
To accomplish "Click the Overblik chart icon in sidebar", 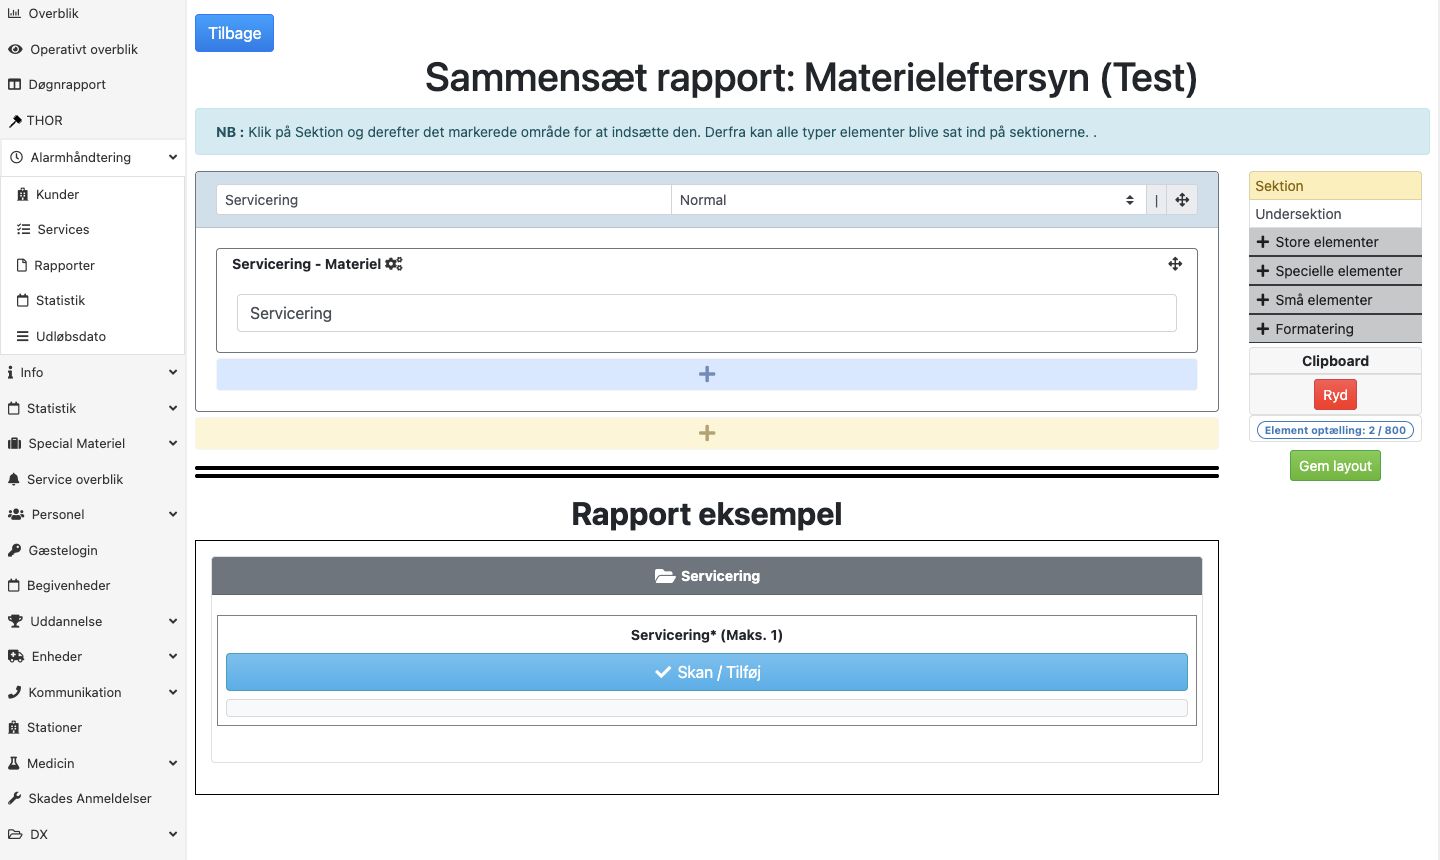I will (14, 14).
